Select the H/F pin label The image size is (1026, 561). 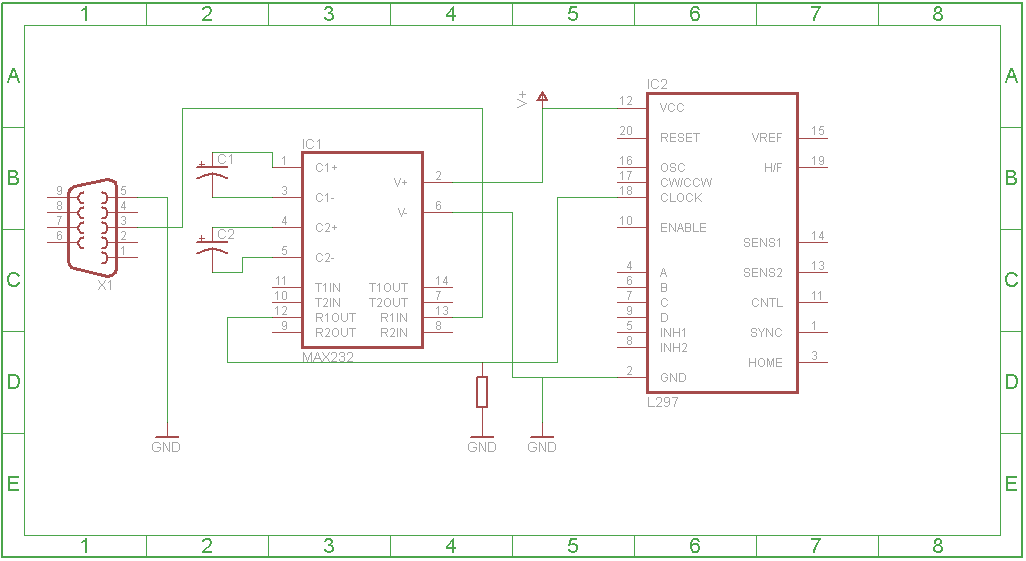click(x=773, y=168)
